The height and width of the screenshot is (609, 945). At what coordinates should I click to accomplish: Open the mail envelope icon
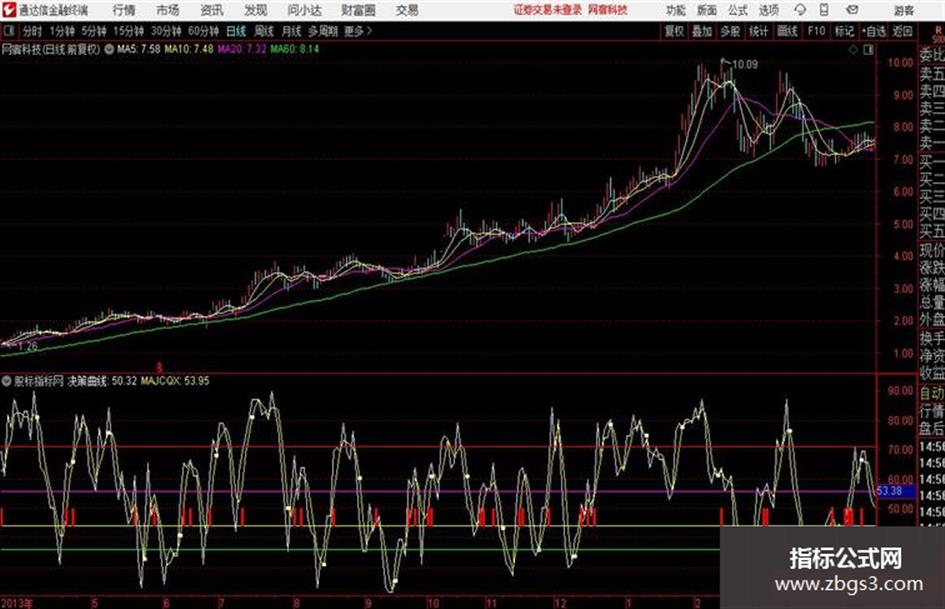852,10
